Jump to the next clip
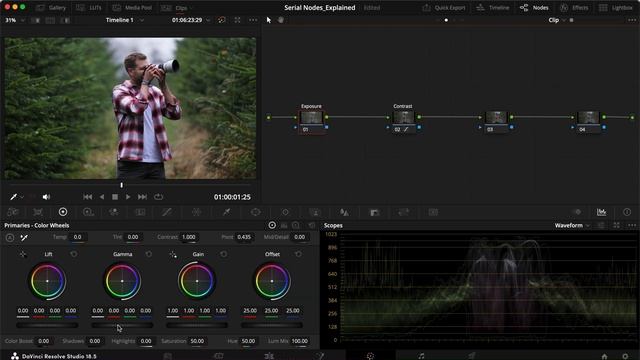Viewport: 640px width, 360px height. (x=142, y=197)
